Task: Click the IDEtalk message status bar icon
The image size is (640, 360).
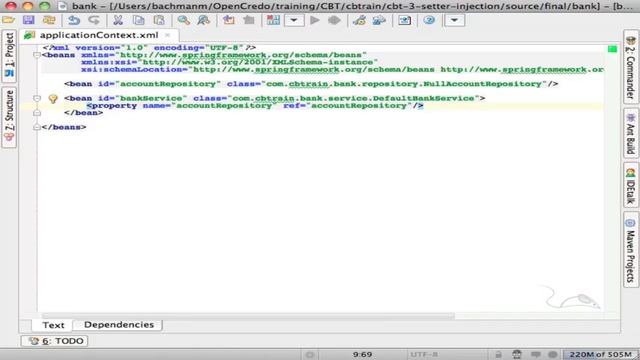Action: (536, 354)
